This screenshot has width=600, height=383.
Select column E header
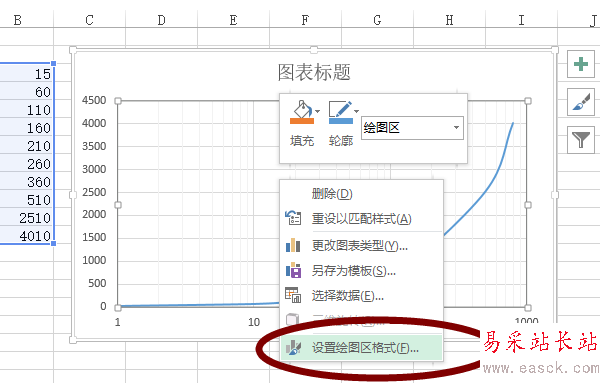233,20
